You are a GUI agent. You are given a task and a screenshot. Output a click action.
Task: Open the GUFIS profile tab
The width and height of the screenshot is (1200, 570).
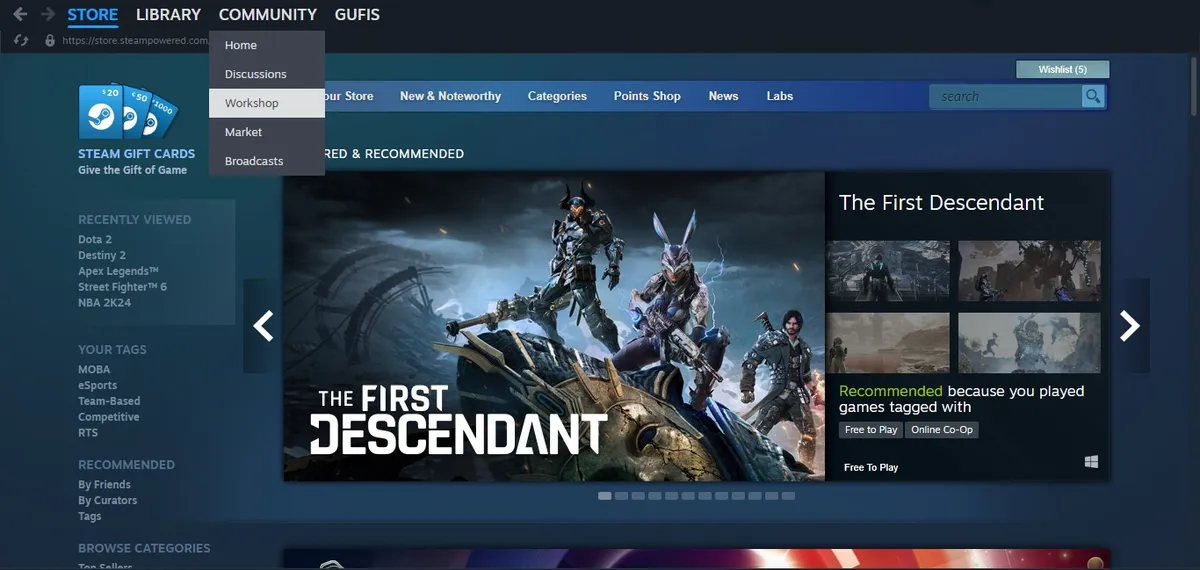pos(357,15)
